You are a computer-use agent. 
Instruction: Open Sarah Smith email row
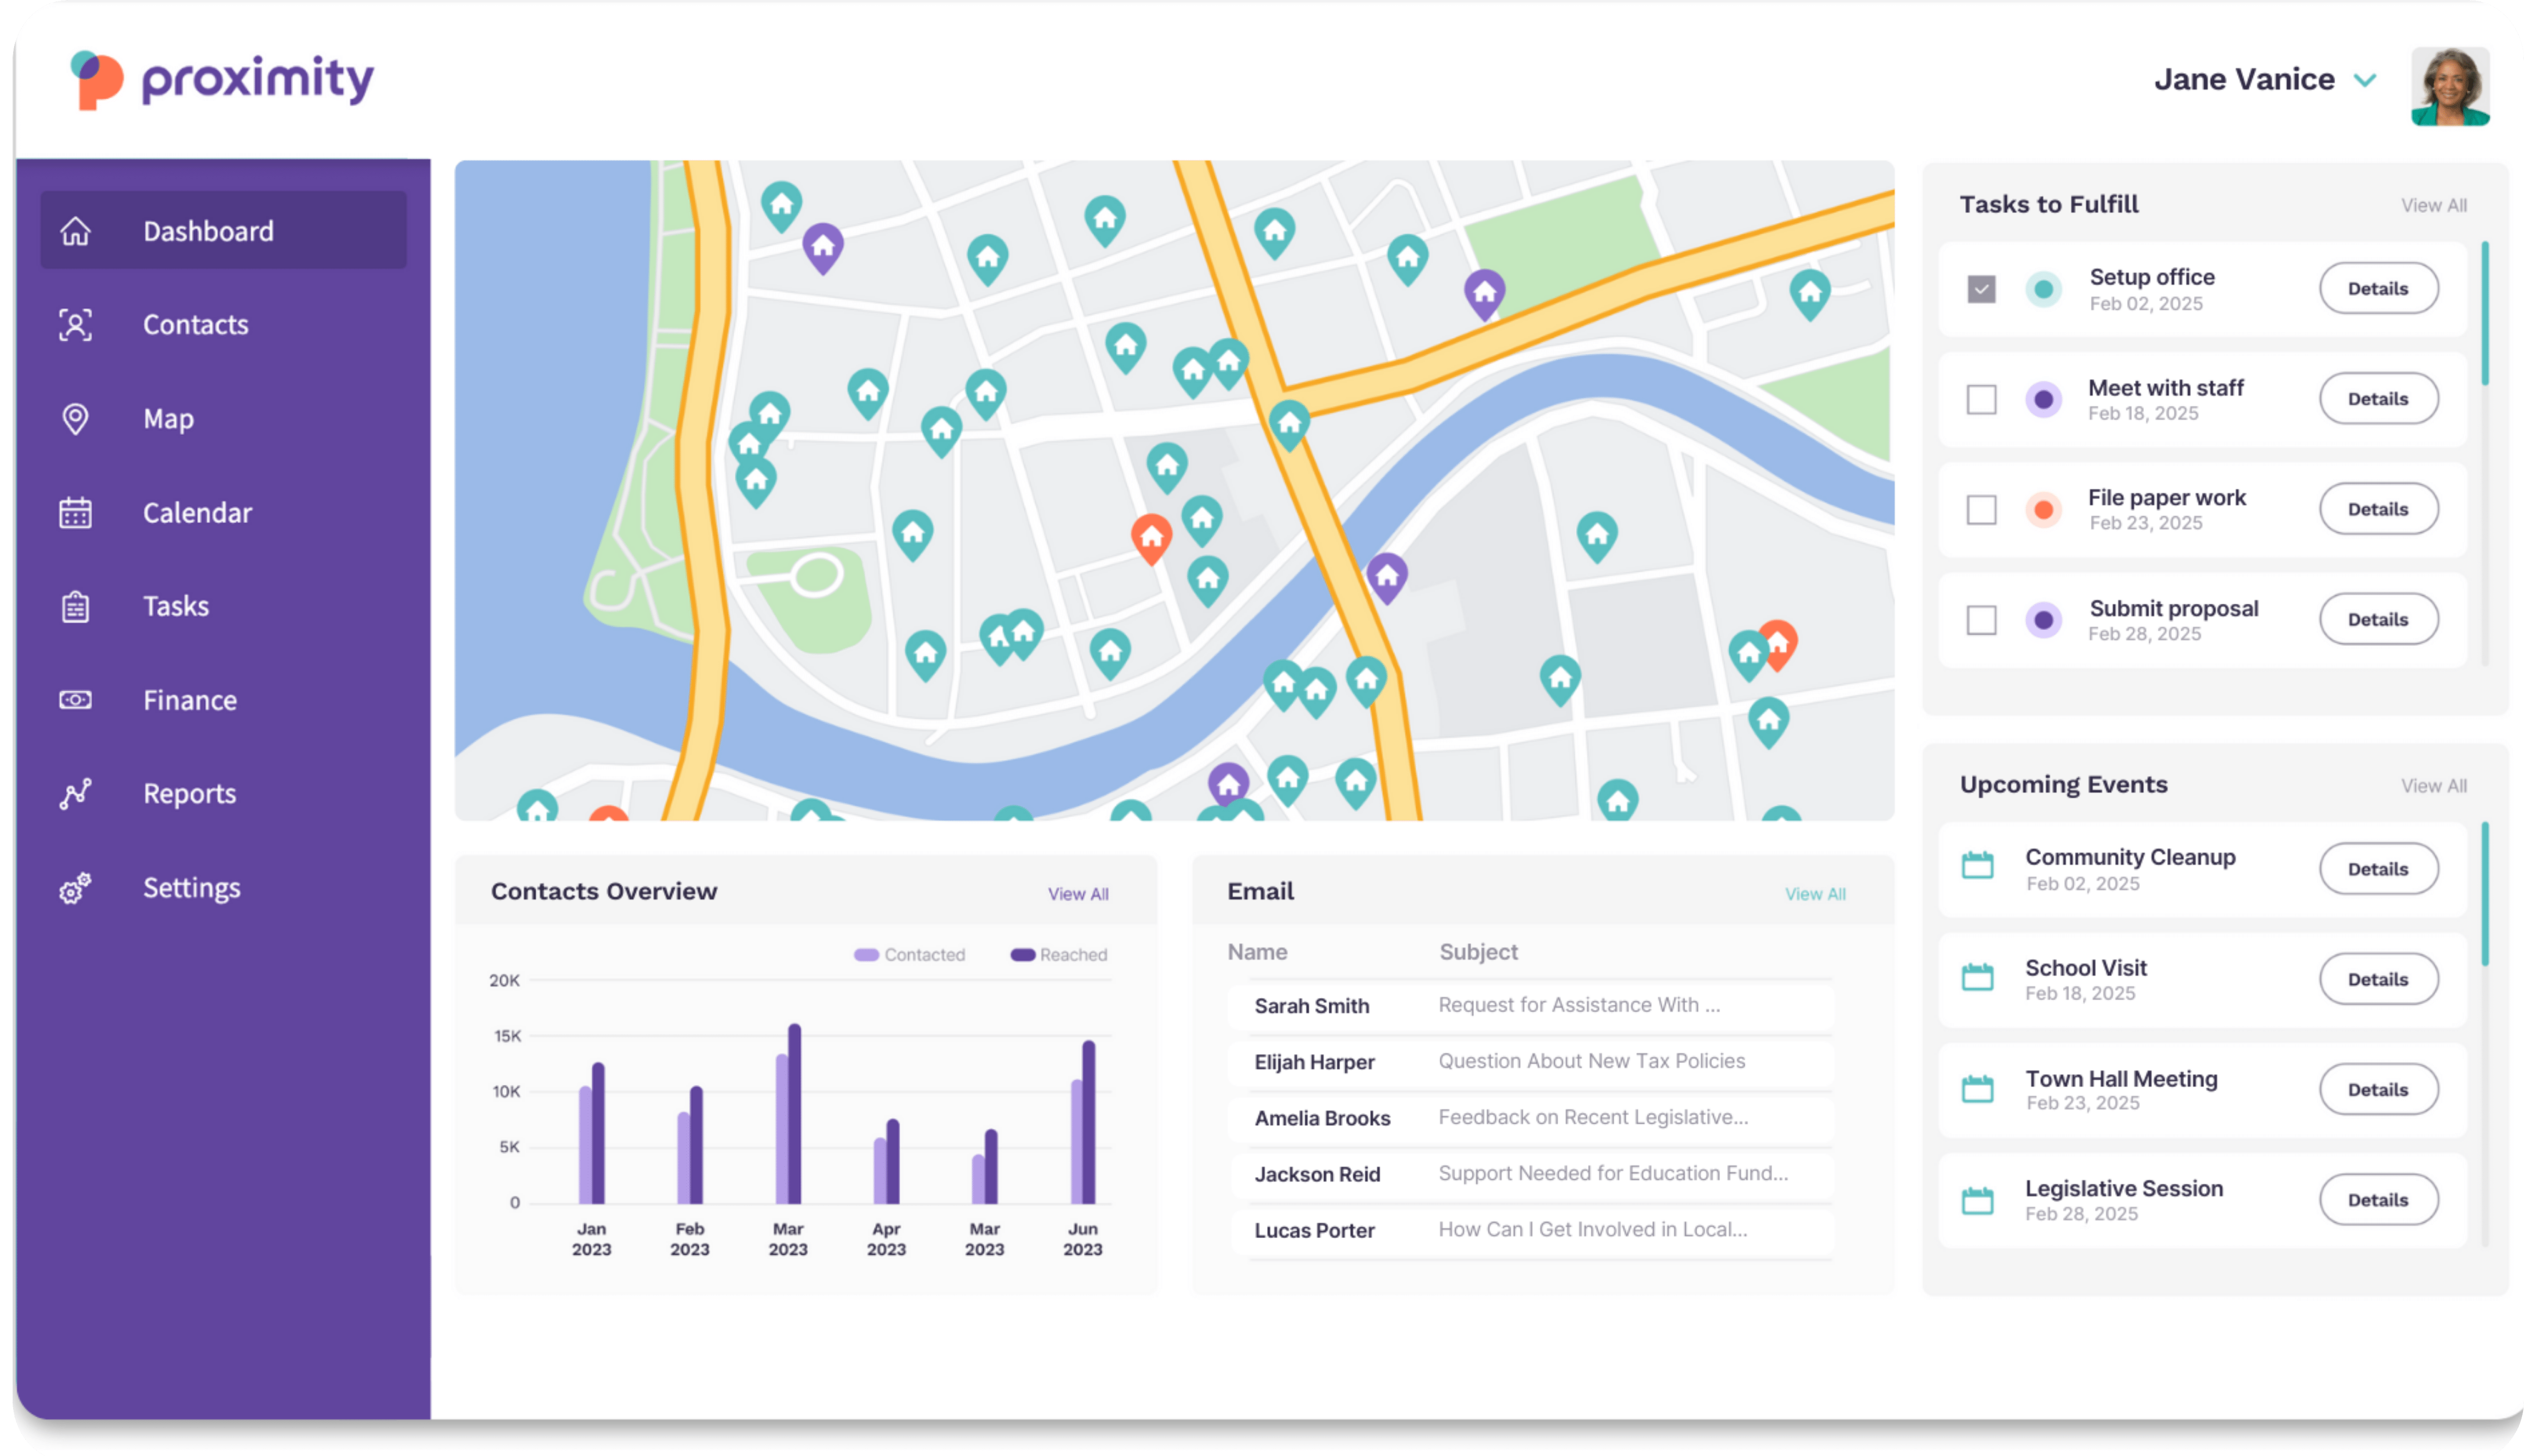coord(1530,1006)
